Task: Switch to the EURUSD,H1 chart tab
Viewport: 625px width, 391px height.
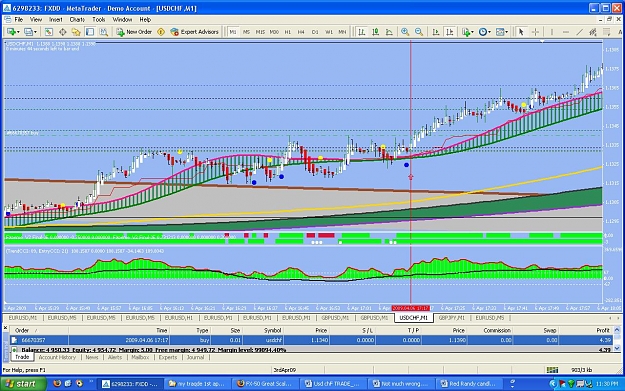Action: tap(179, 318)
